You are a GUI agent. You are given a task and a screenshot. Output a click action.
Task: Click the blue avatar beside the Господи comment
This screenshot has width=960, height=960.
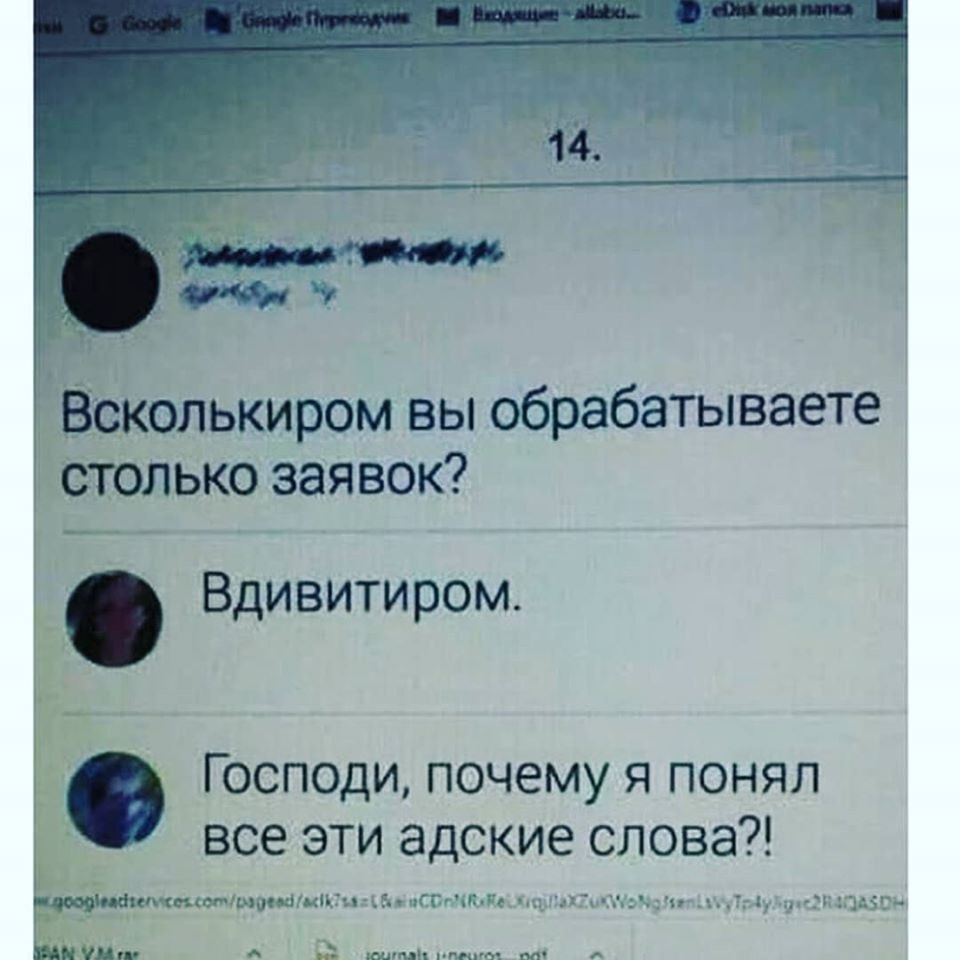116,800
